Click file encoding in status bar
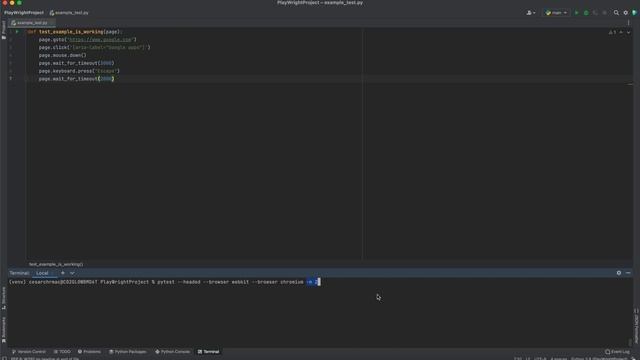The height and width of the screenshot is (360, 640). tap(540, 358)
